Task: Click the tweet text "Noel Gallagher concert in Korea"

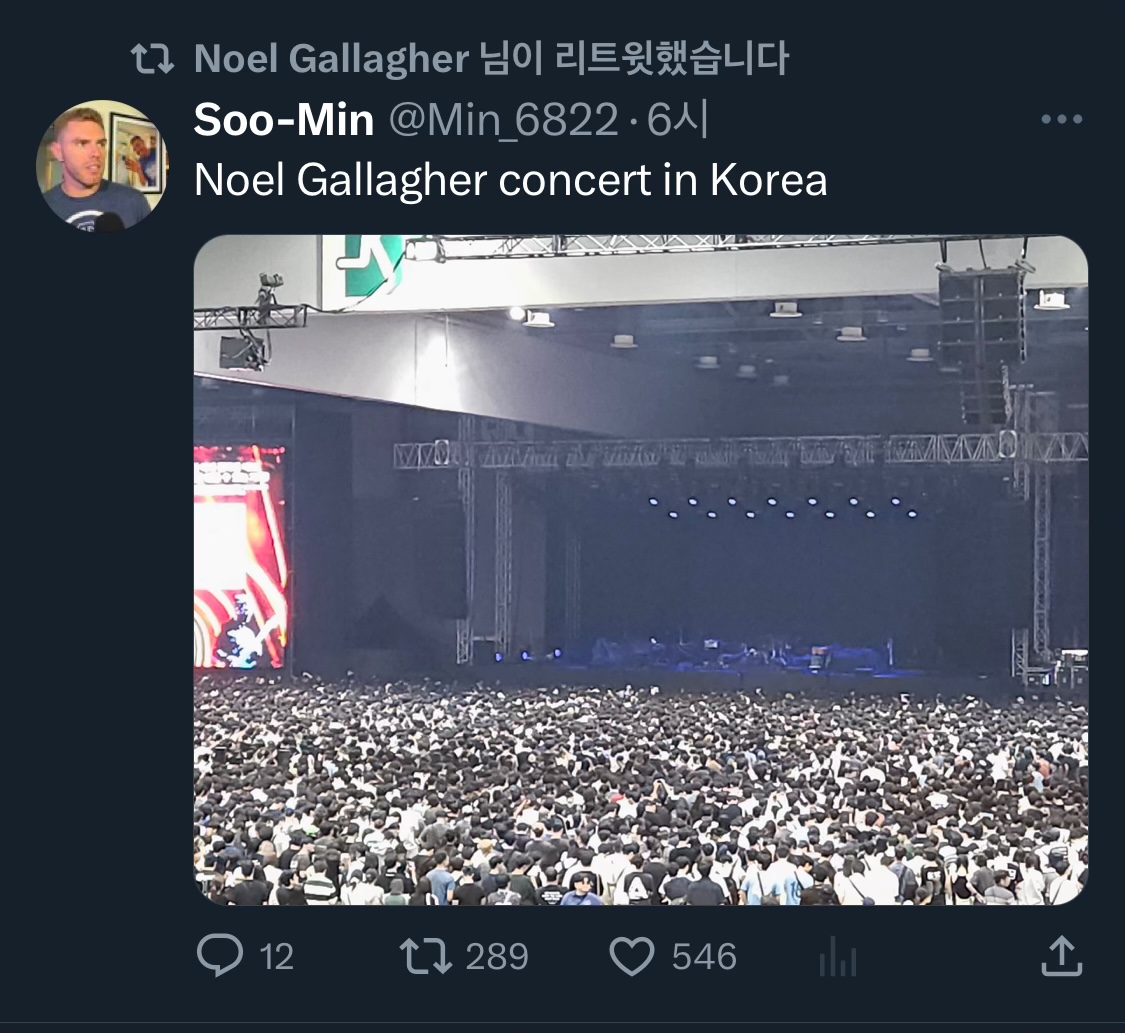Action: pyautogui.click(x=510, y=180)
